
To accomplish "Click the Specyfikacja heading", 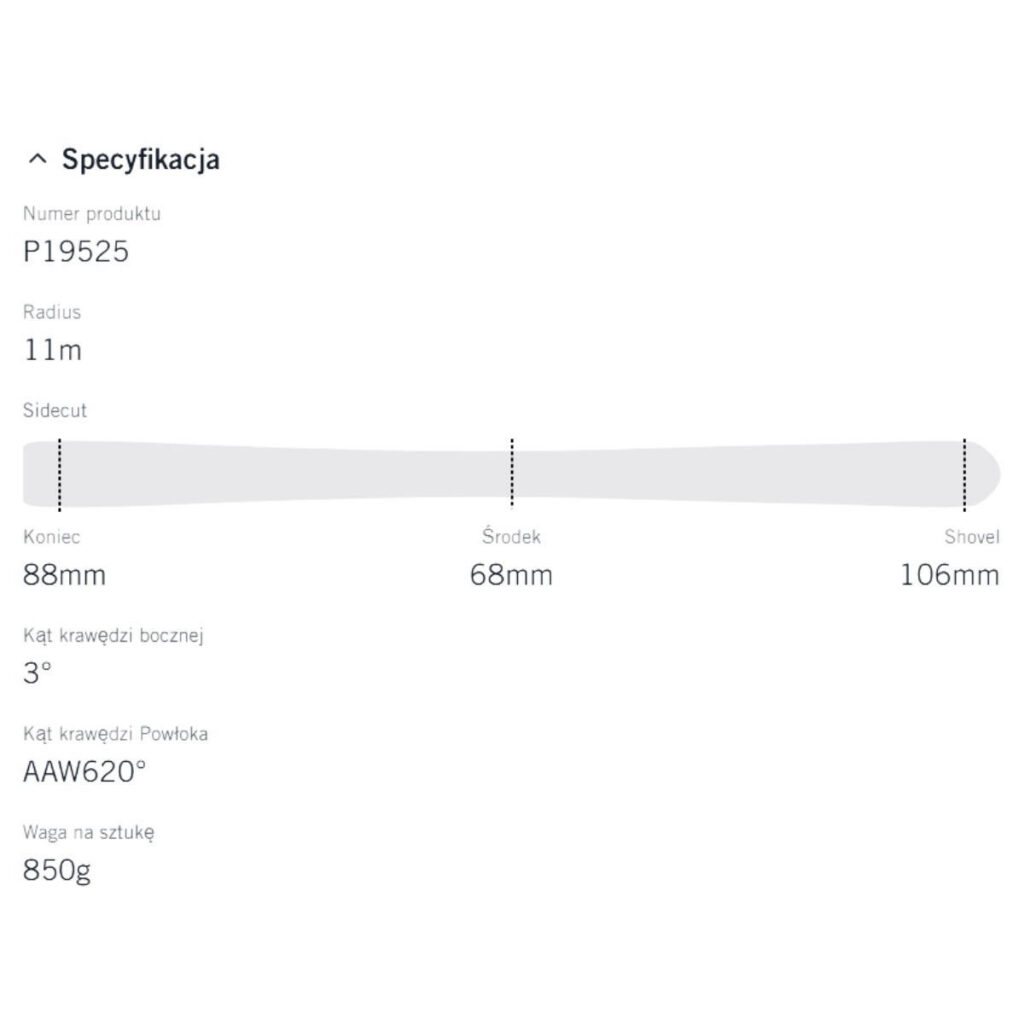I will pos(140,159).
